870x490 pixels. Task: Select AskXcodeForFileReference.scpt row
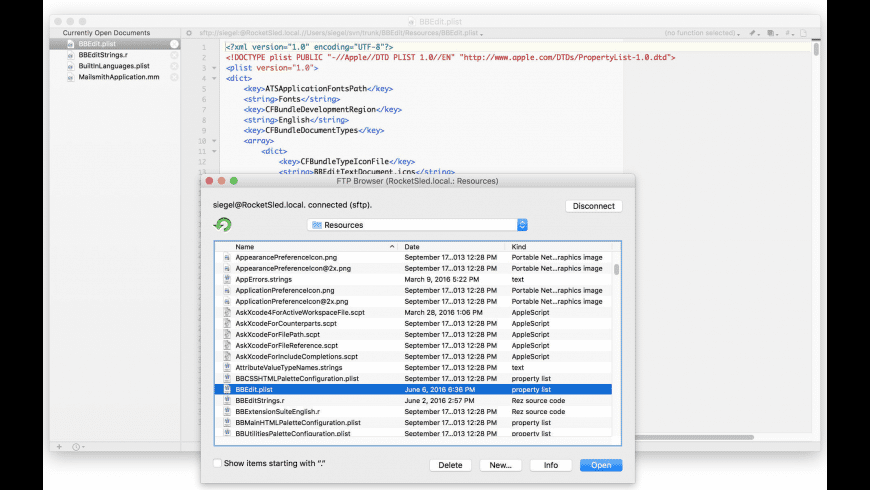[413, 346]
